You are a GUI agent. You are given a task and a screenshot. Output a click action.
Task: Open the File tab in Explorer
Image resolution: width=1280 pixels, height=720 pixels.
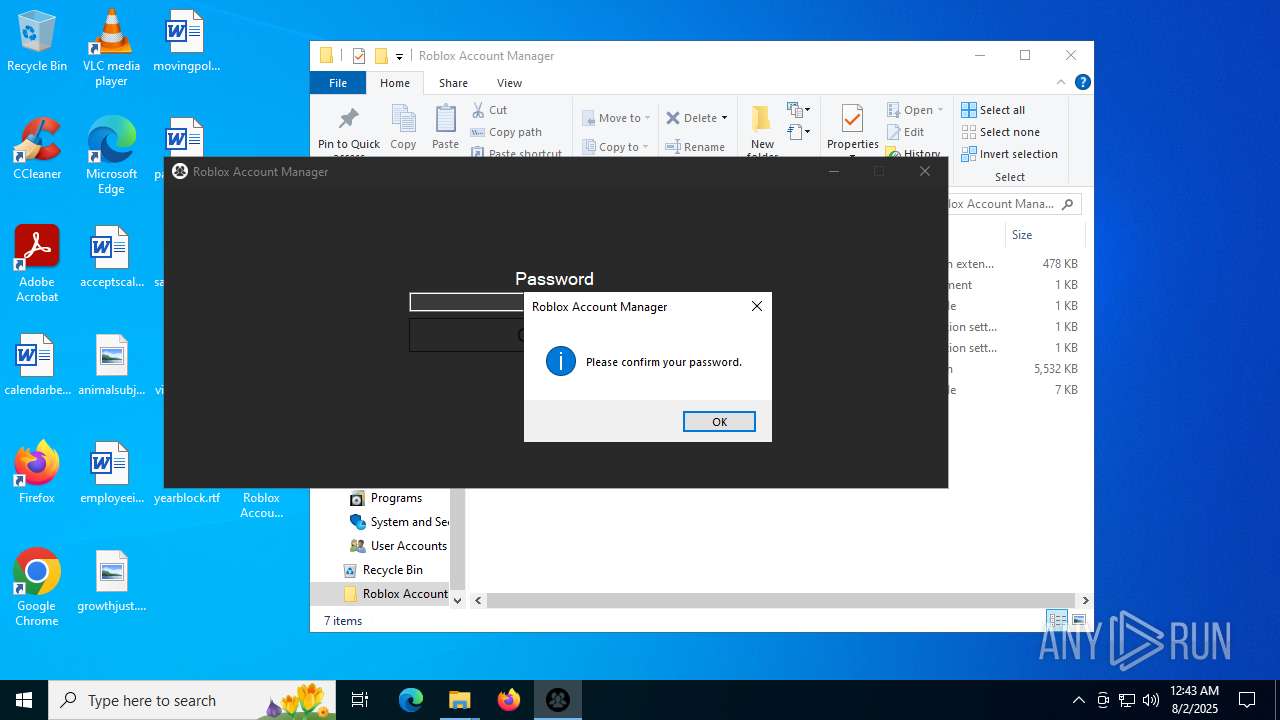pos(338,83)
